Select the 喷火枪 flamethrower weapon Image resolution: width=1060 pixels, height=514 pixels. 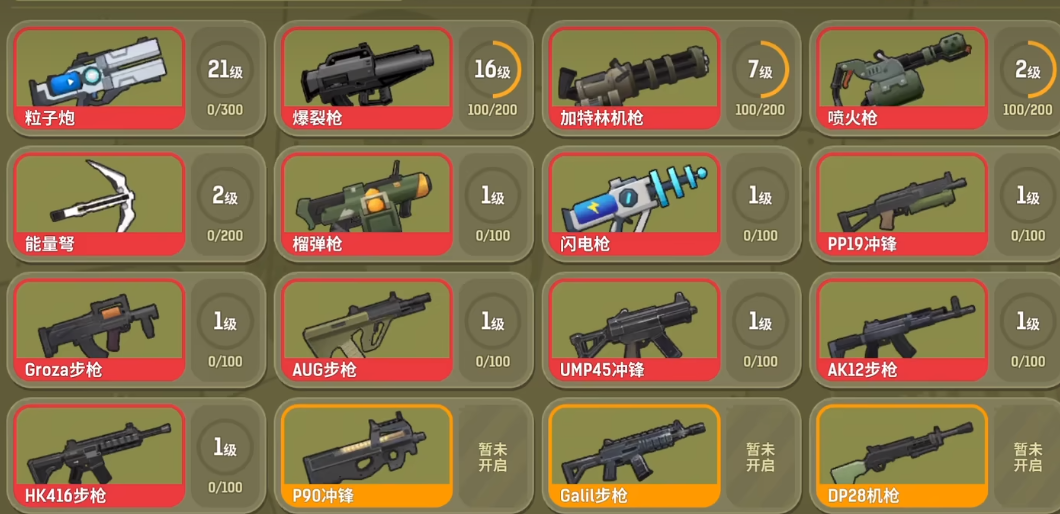click(x=902, y=78)
